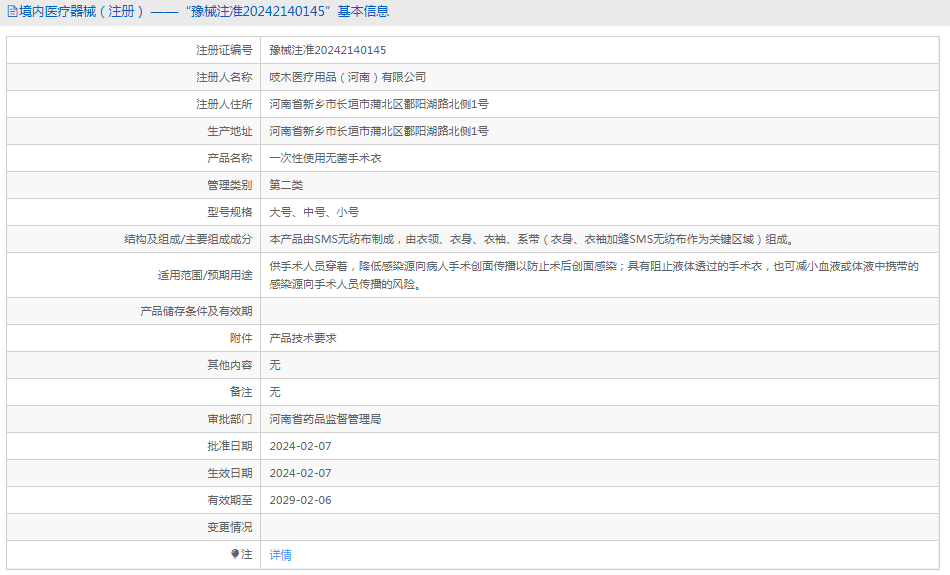This screenshot has height=575, width=950.
Task: Select approving authority 河南省药品监督管理局
Action: coord(325,419)
